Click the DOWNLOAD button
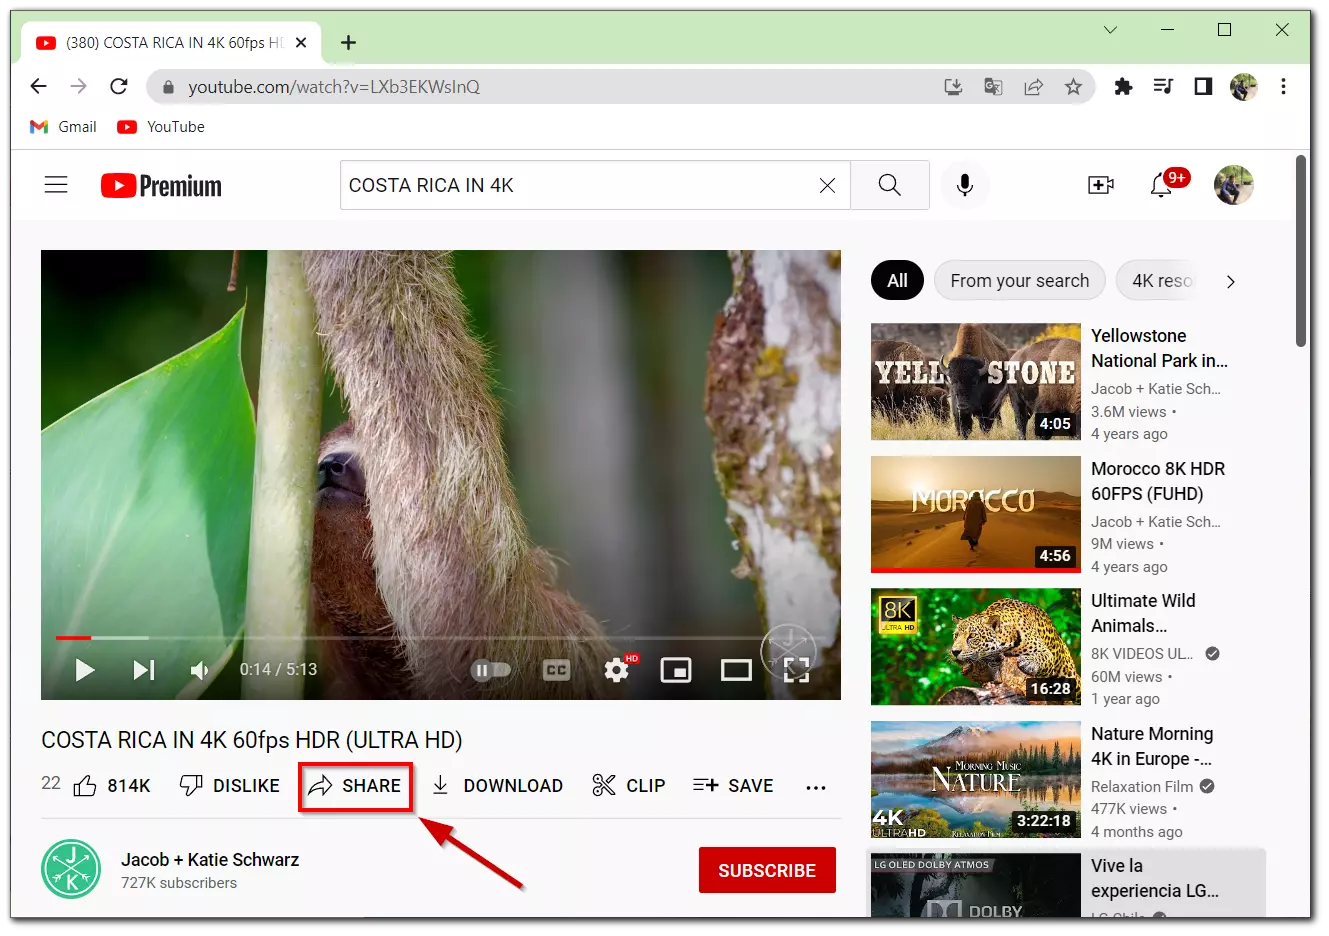 point(497,786)
